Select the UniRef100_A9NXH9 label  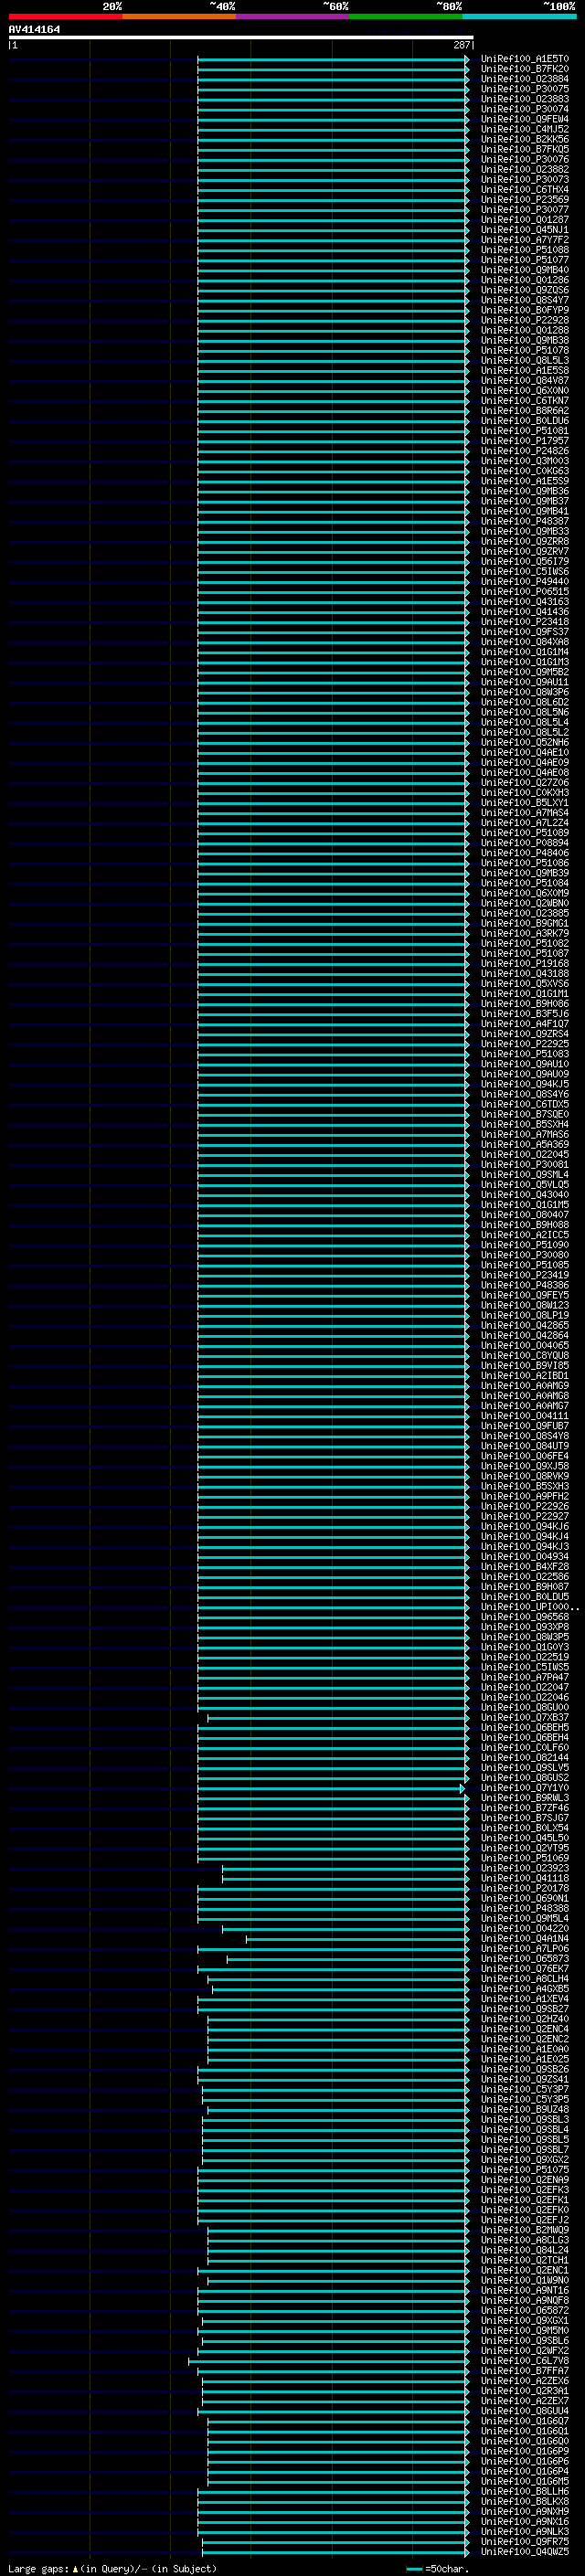(x=524, y=2511)
